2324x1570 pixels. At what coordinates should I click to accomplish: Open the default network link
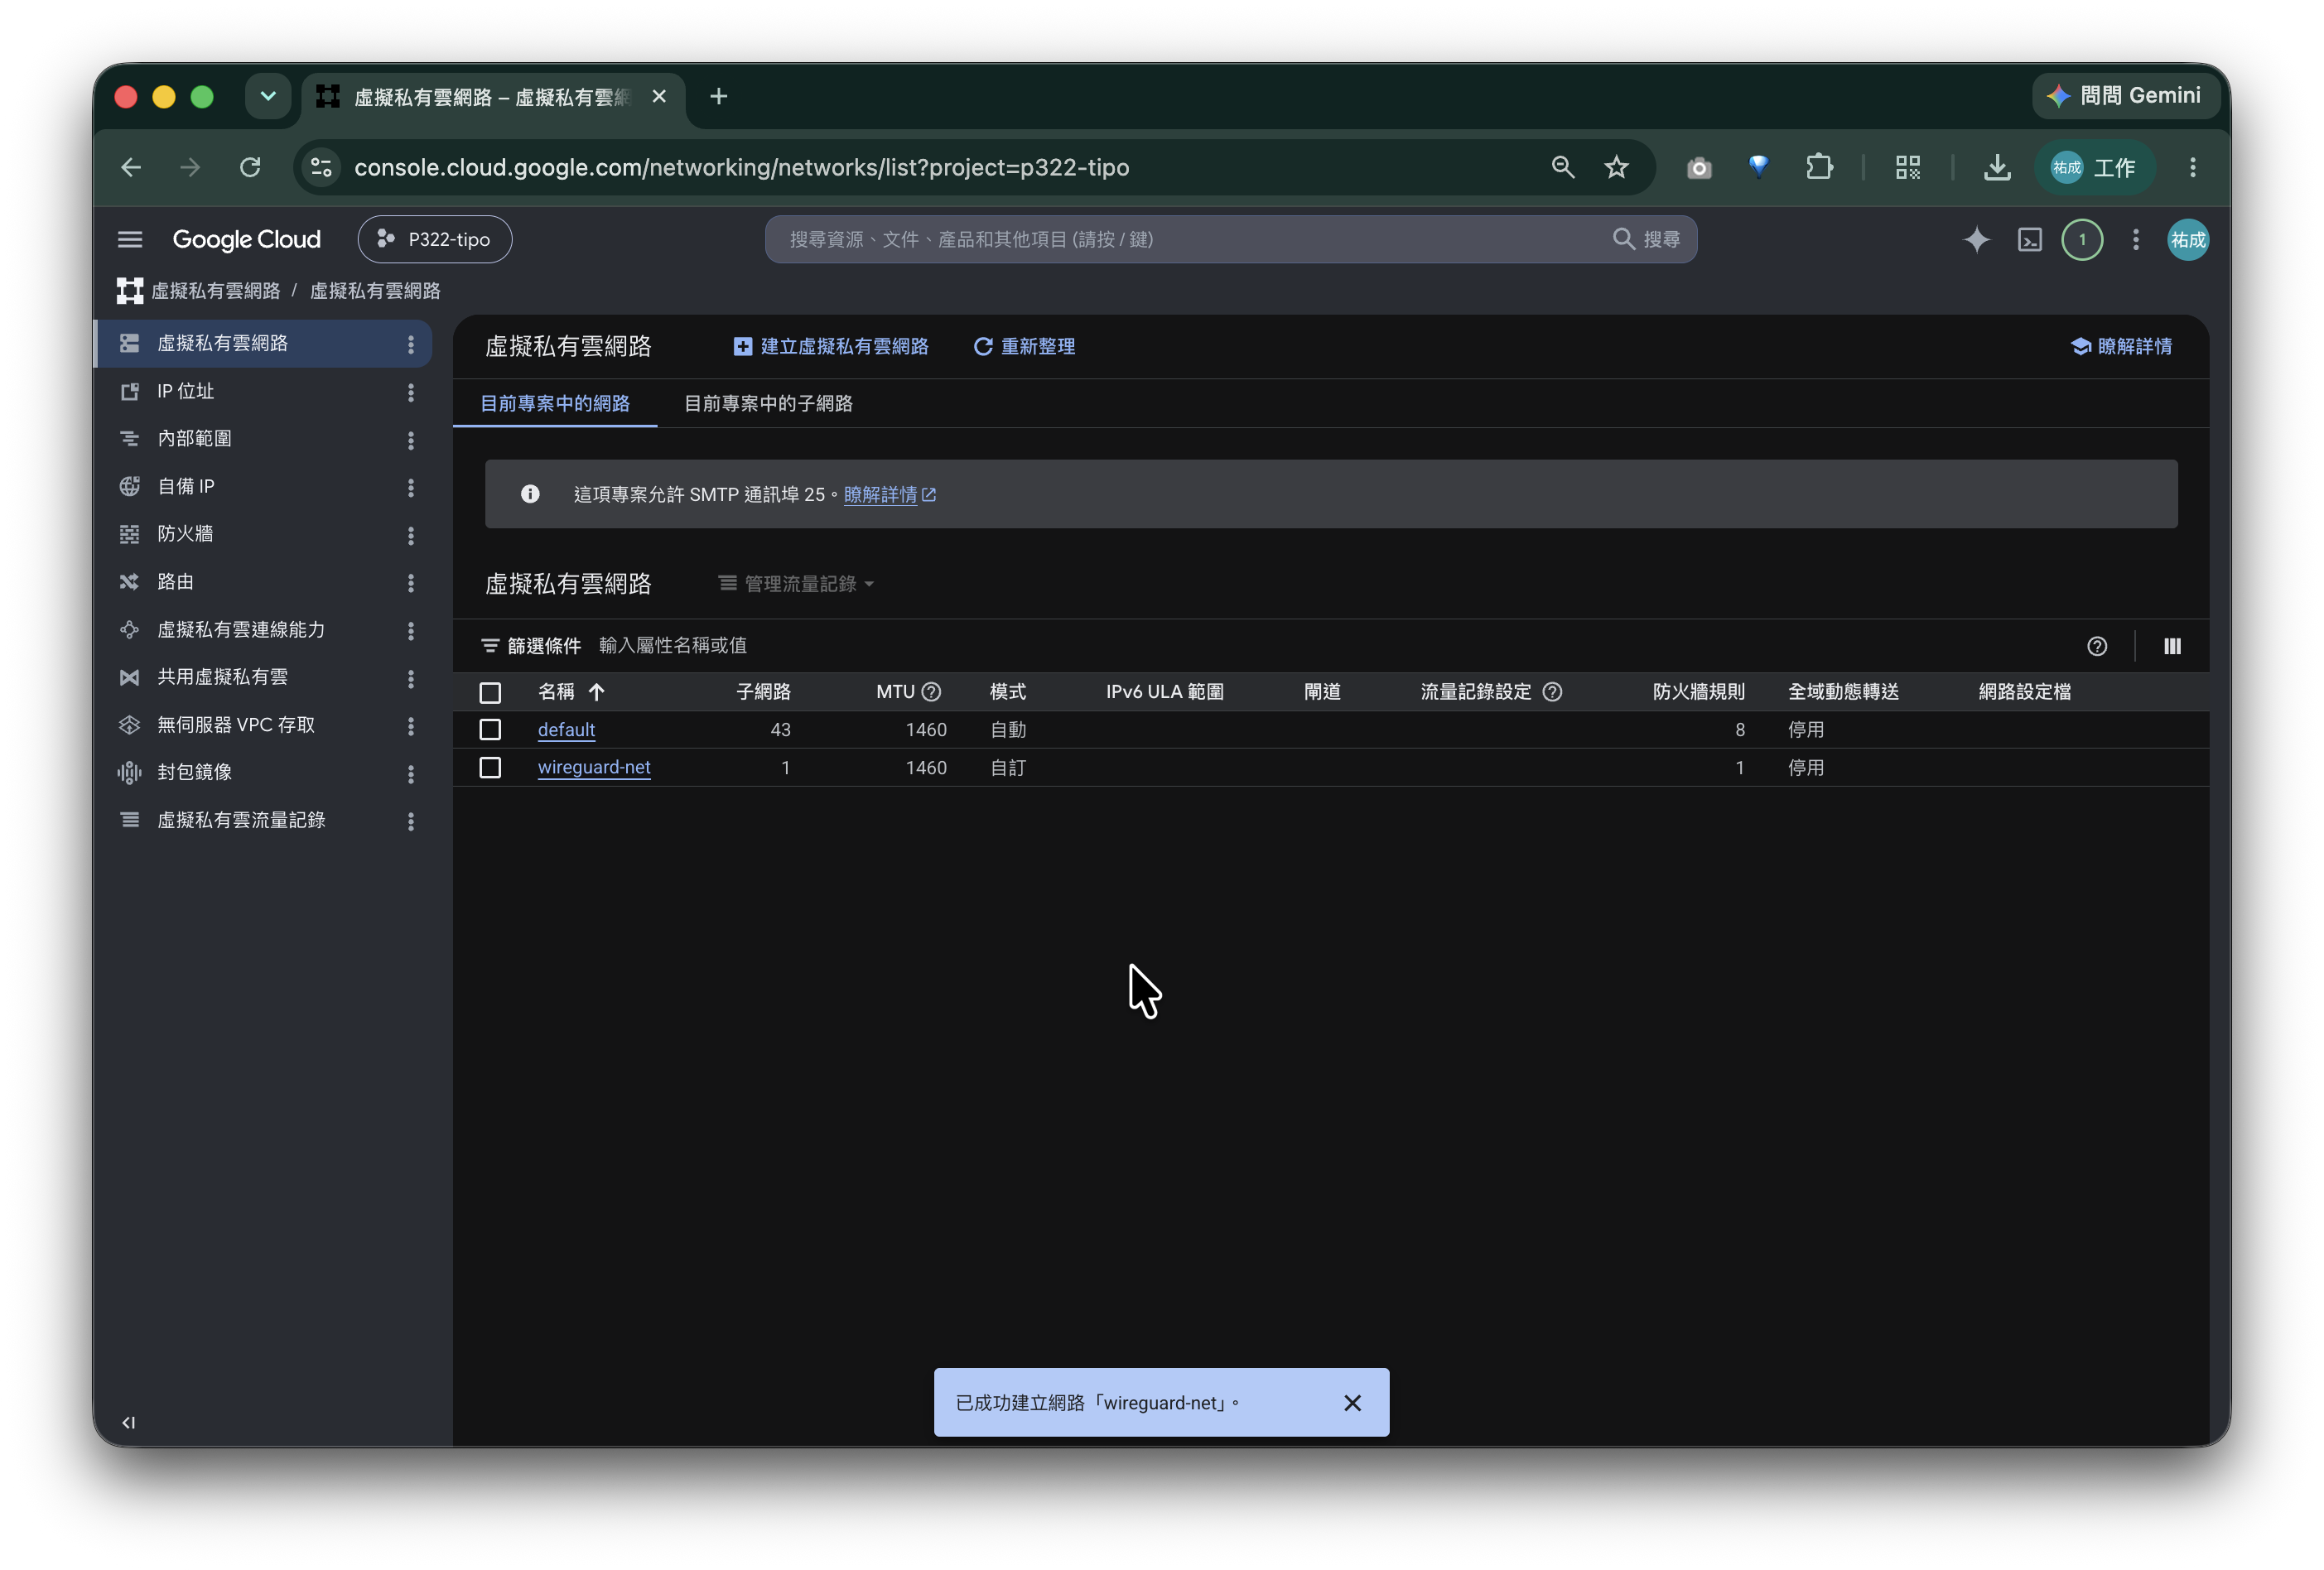click(566, 730)
